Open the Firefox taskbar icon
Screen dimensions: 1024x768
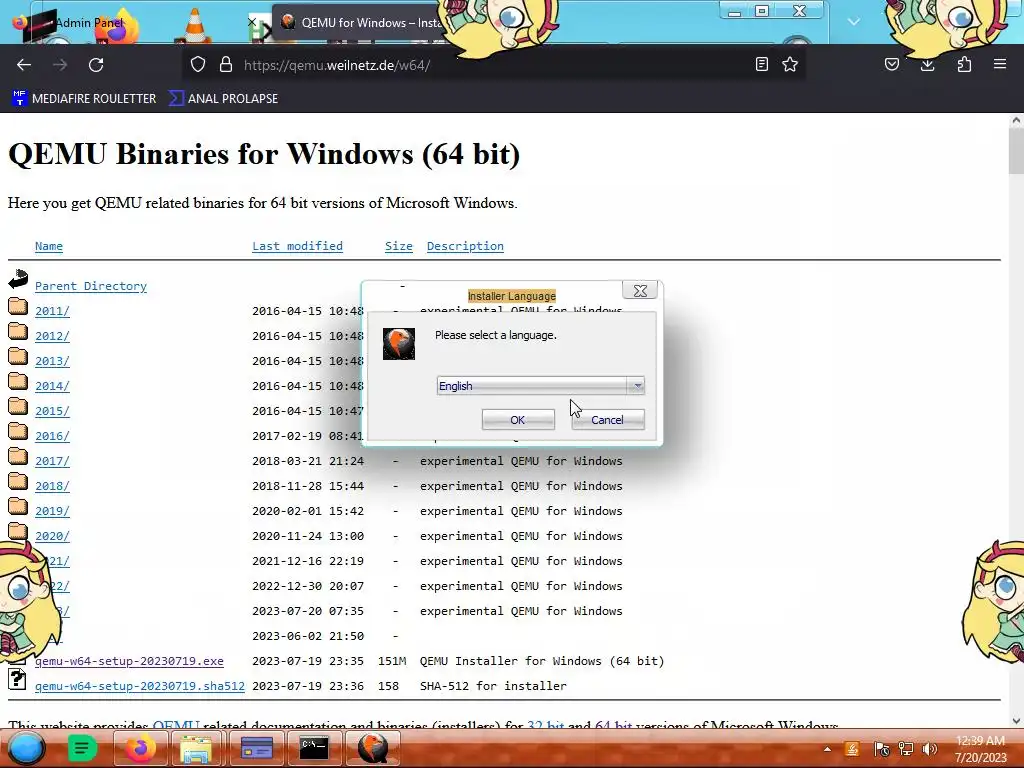click(139, 748)
